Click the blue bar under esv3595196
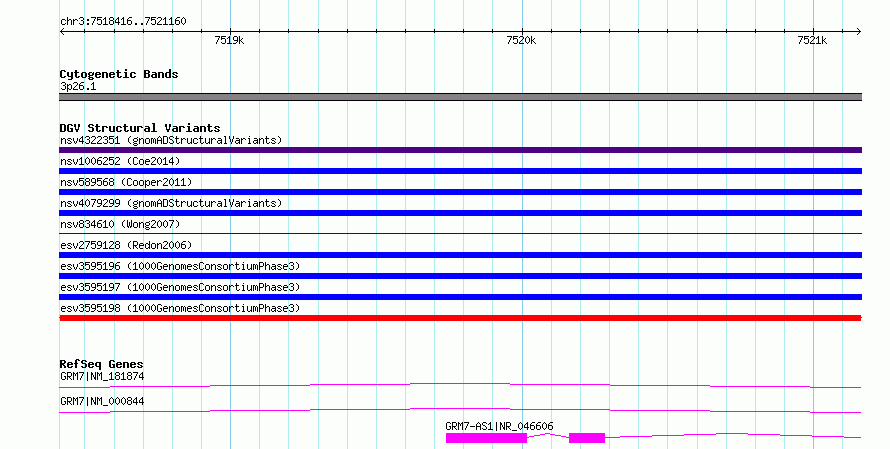This screenshot has width=890, height=449. tap(460, 276)
